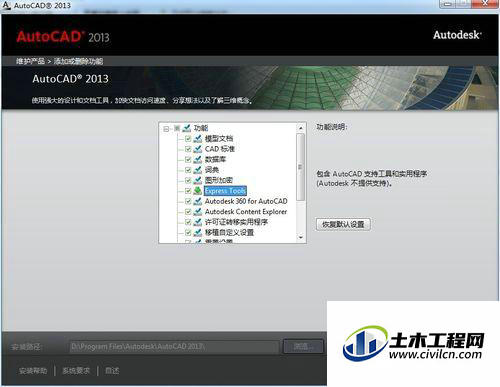
Task: Collapse the 功能 tree root node
Action: click(166, 129)
